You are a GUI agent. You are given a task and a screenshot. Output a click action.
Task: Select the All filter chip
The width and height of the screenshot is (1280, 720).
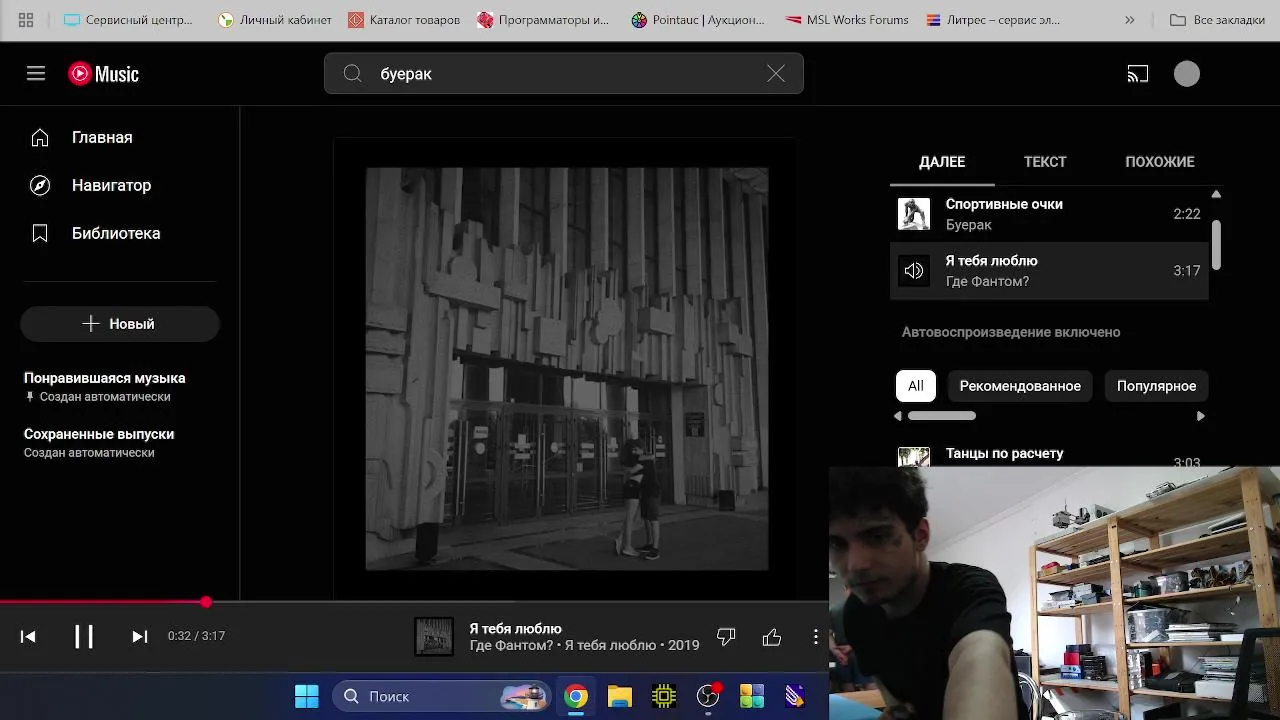click(916, 386)
